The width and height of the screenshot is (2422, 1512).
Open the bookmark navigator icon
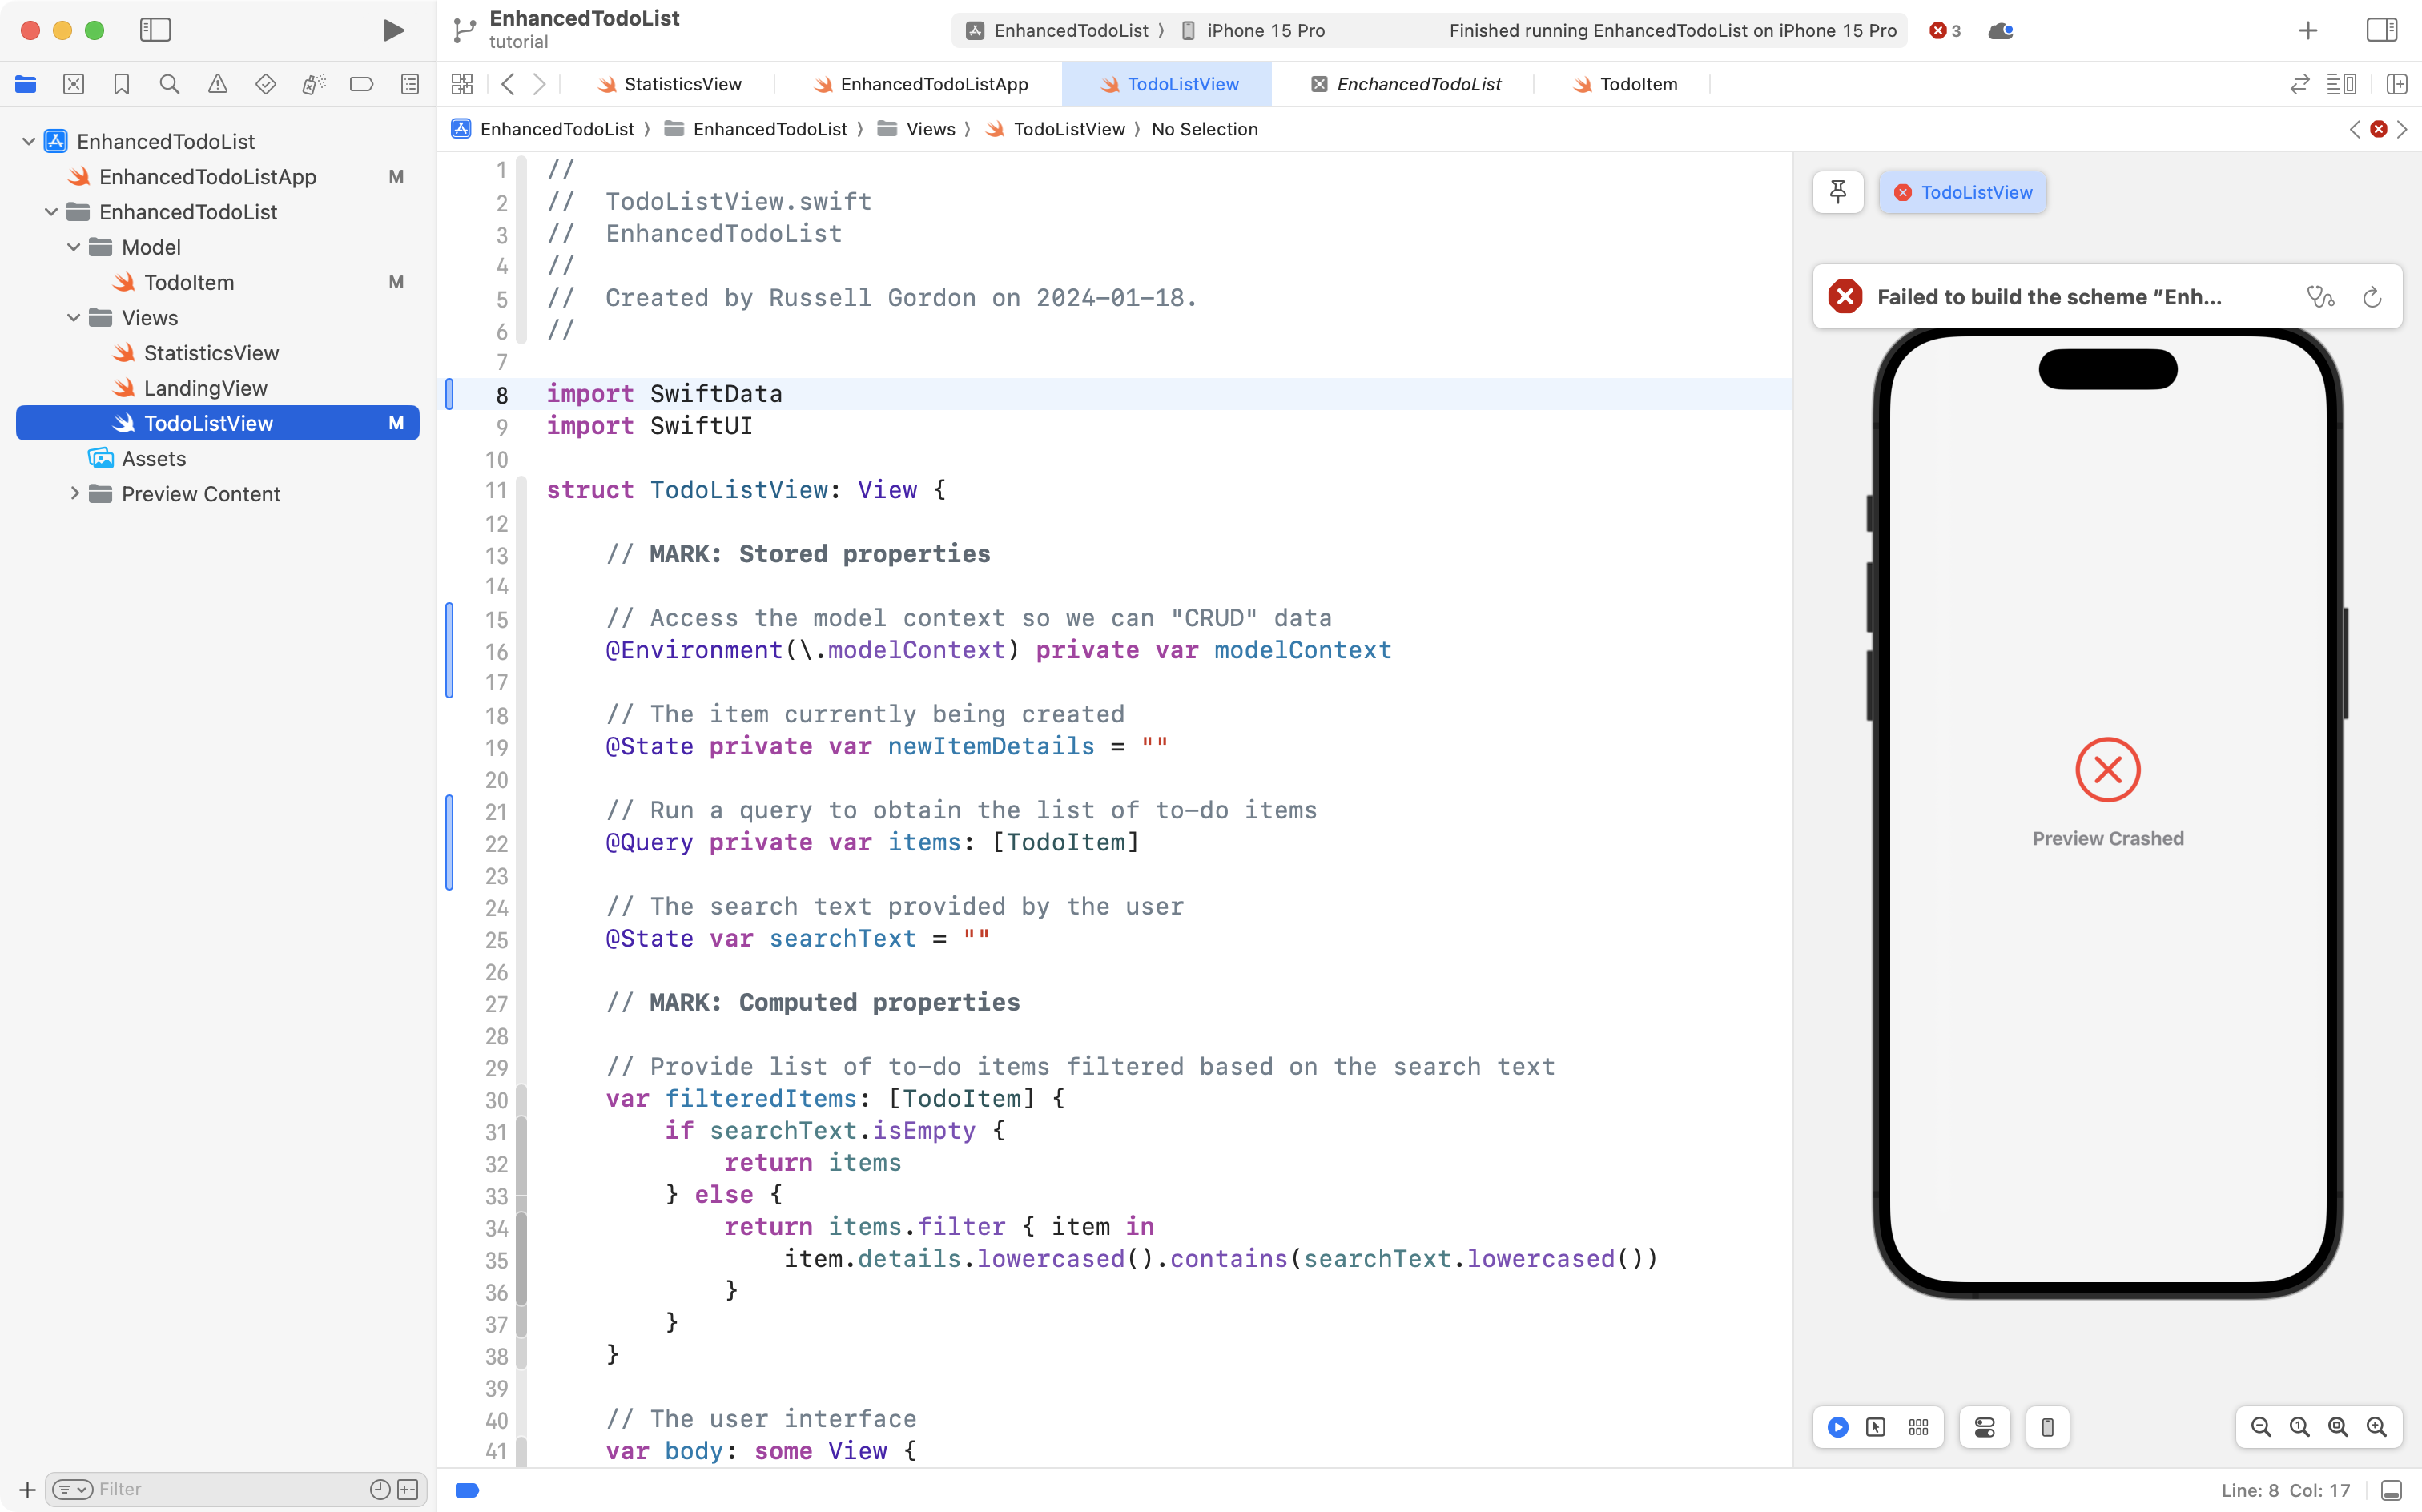click(x=121, y=84)
